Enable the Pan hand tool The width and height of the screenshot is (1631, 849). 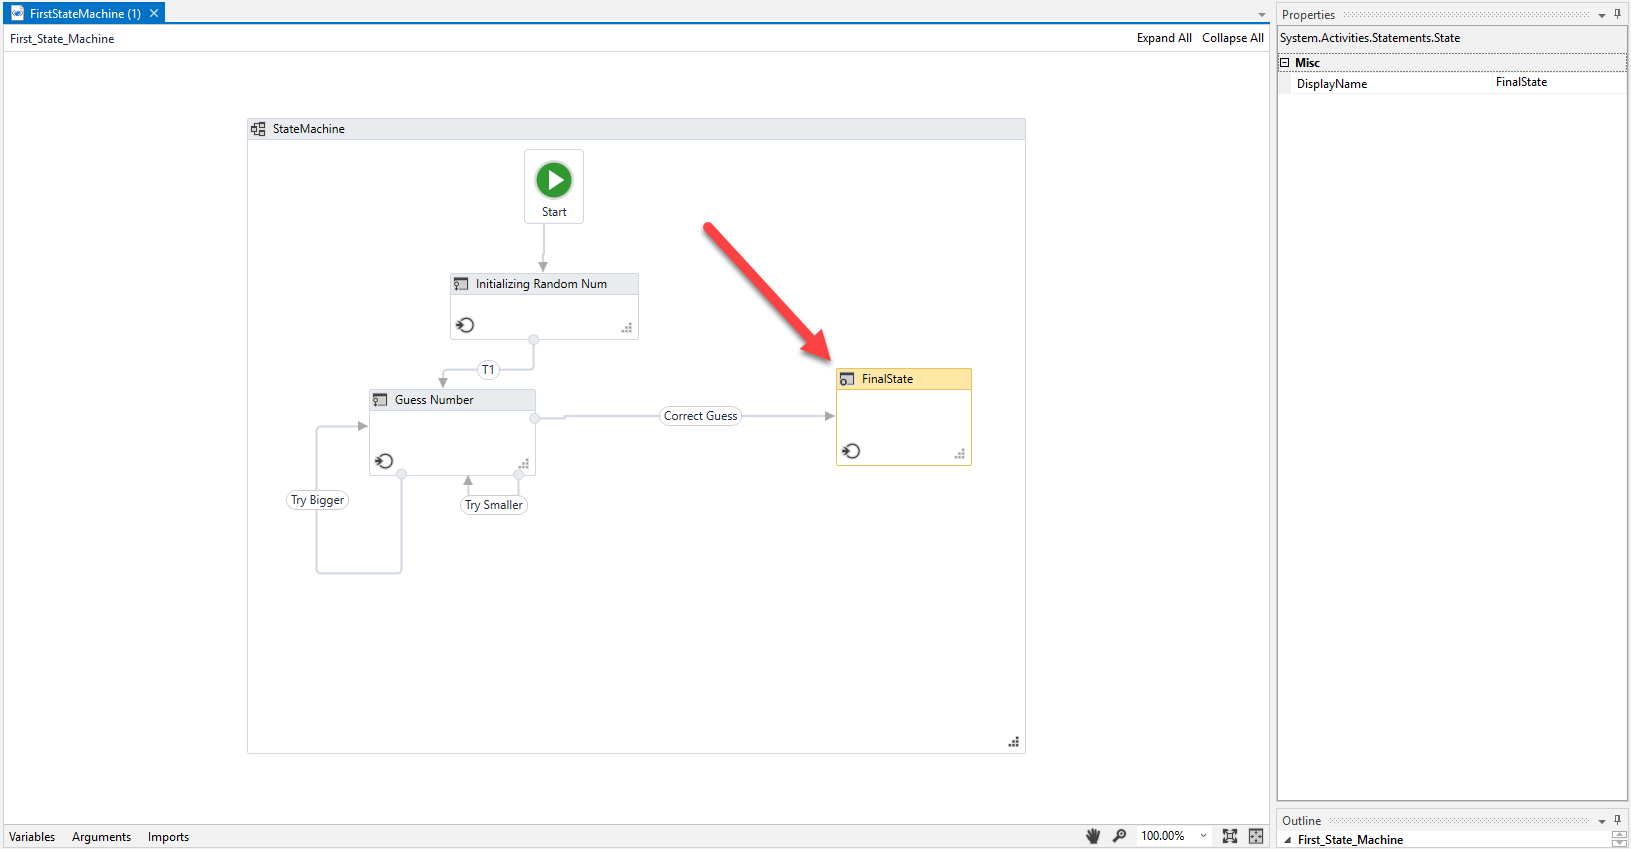tap(1093, 836)
